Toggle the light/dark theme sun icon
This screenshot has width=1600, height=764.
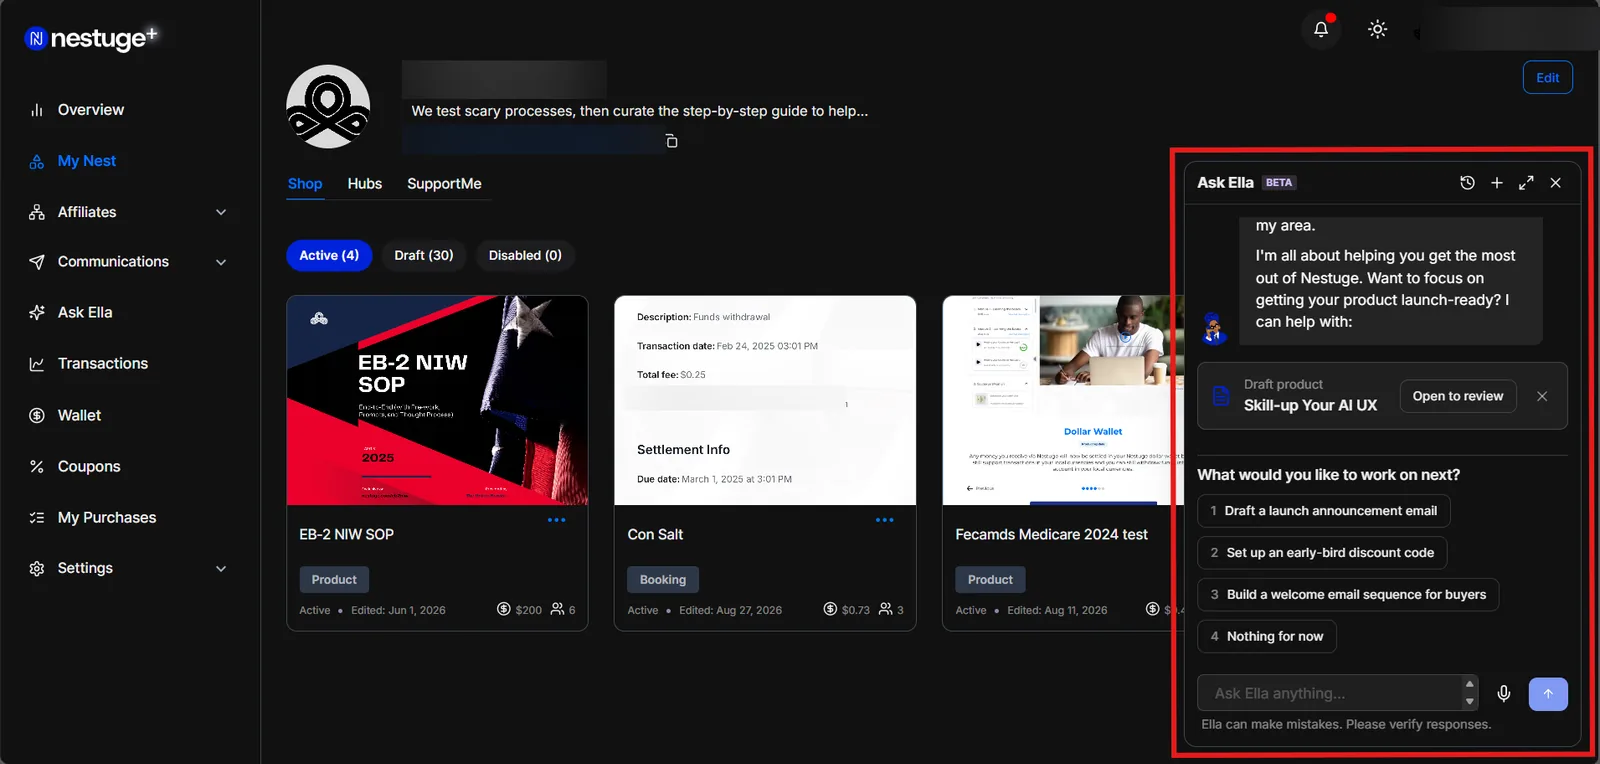[1377, 29]
